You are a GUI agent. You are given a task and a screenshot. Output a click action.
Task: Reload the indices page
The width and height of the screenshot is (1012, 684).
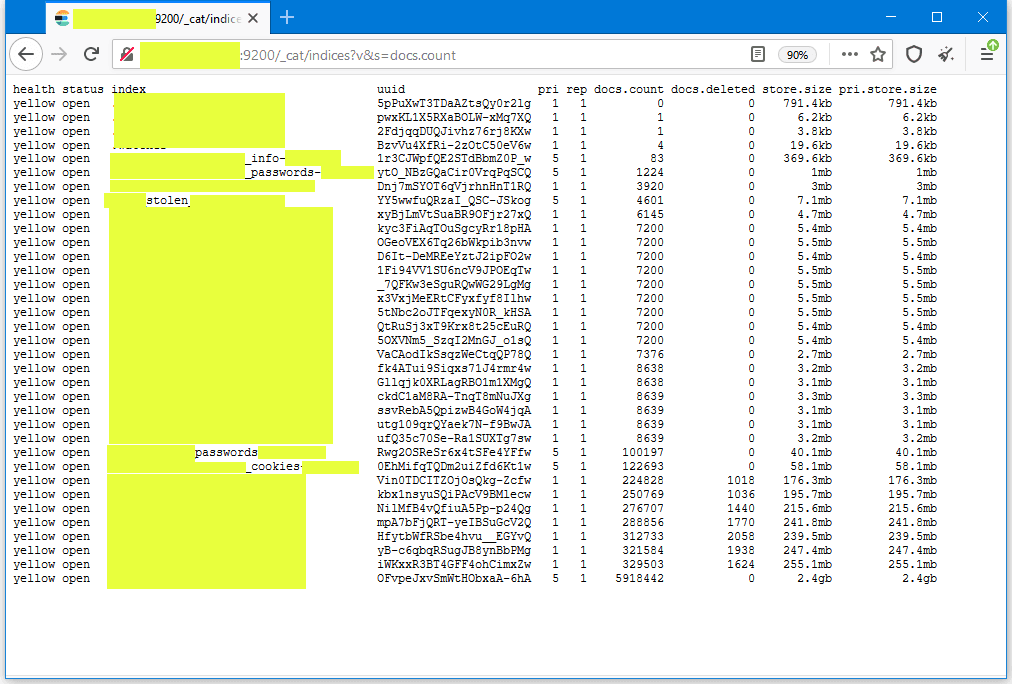(92, 55)
